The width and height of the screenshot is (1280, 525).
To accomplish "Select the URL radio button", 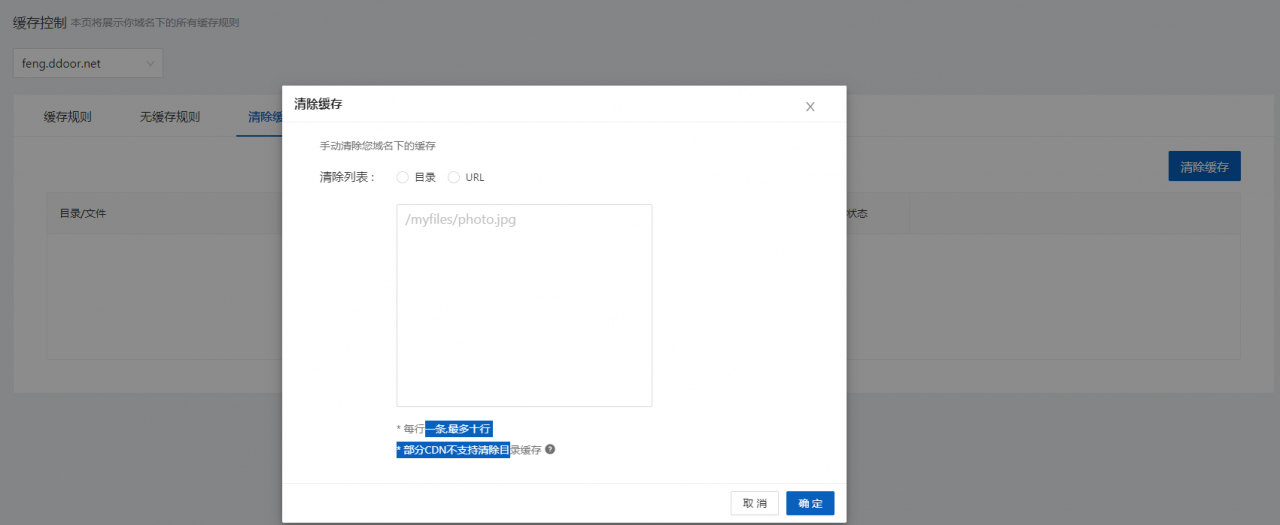I will [x=454, y=177].
